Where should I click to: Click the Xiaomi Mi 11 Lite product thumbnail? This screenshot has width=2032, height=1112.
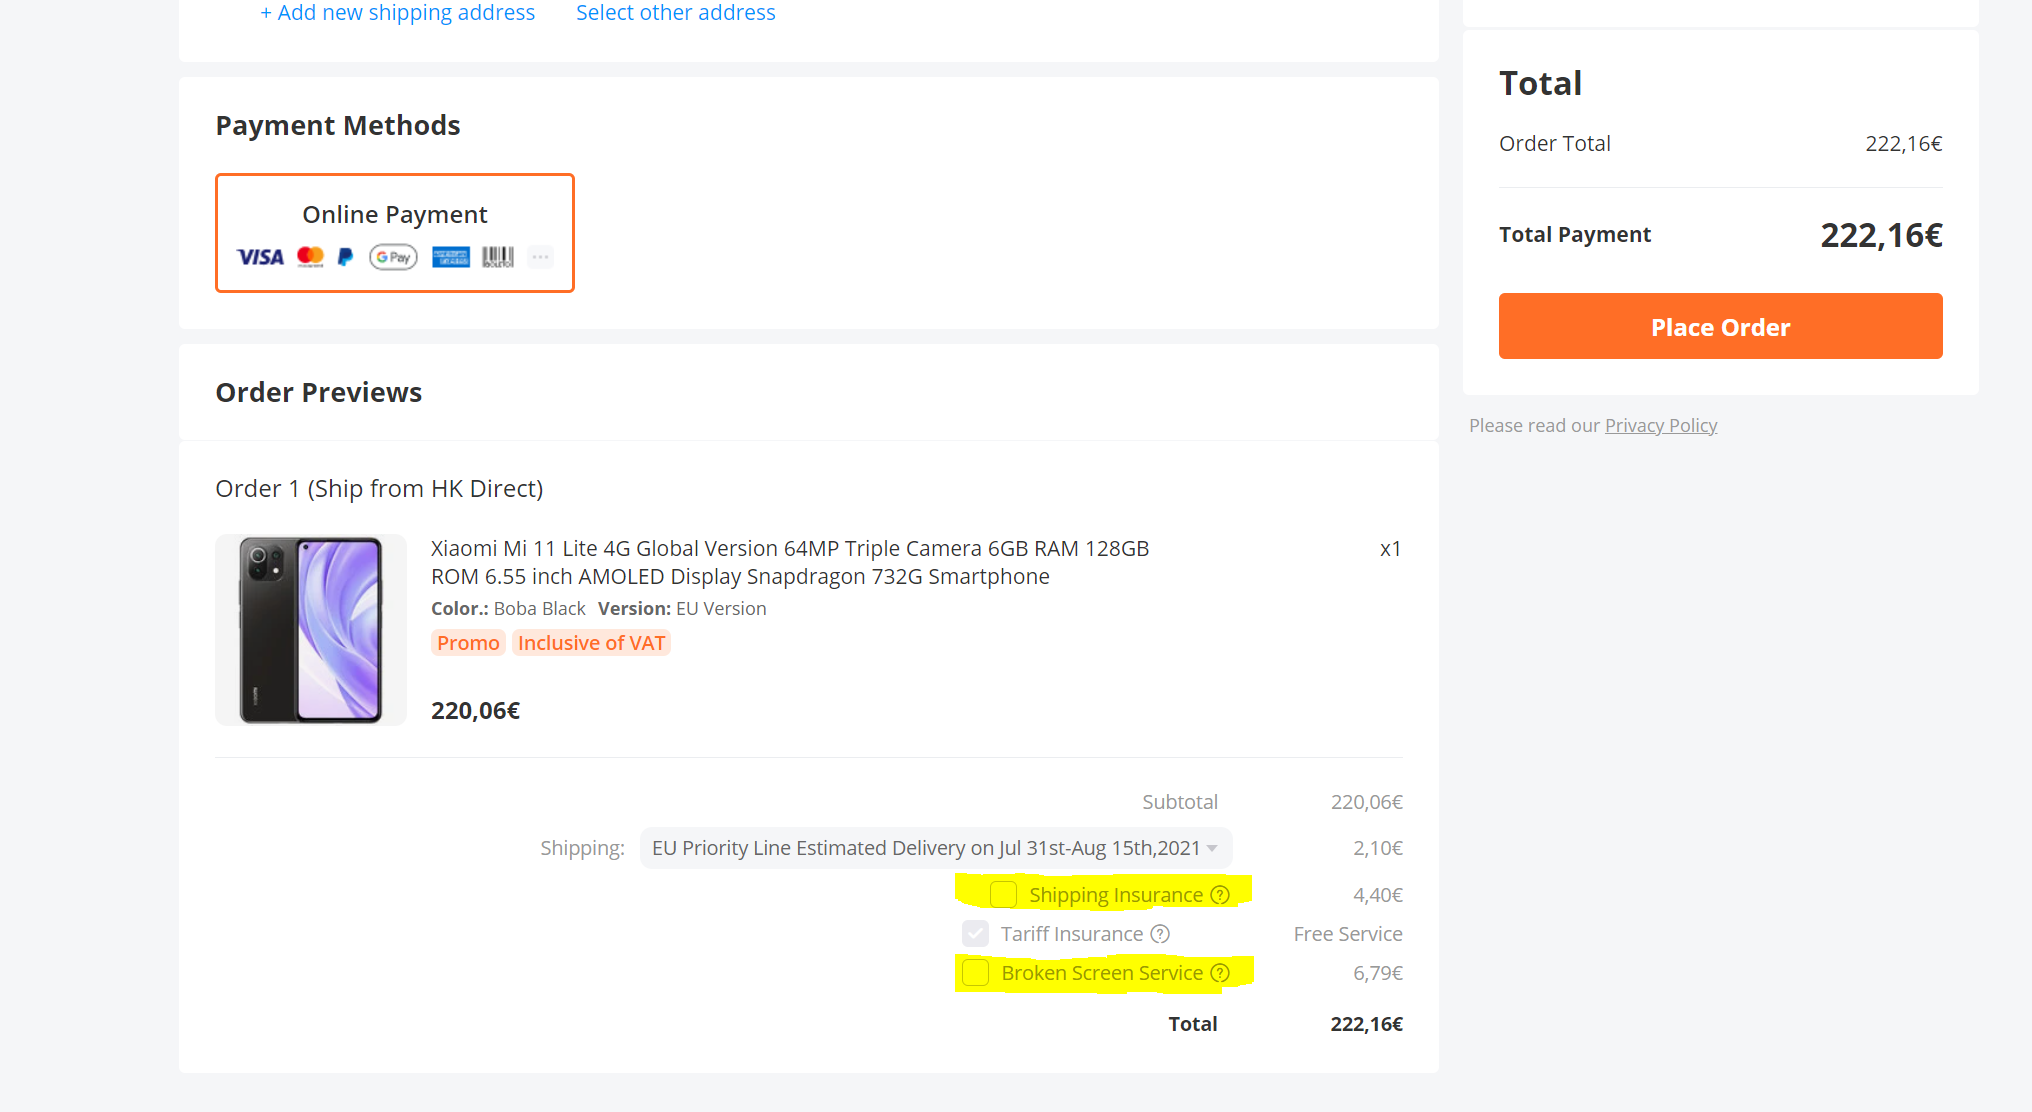311,630
